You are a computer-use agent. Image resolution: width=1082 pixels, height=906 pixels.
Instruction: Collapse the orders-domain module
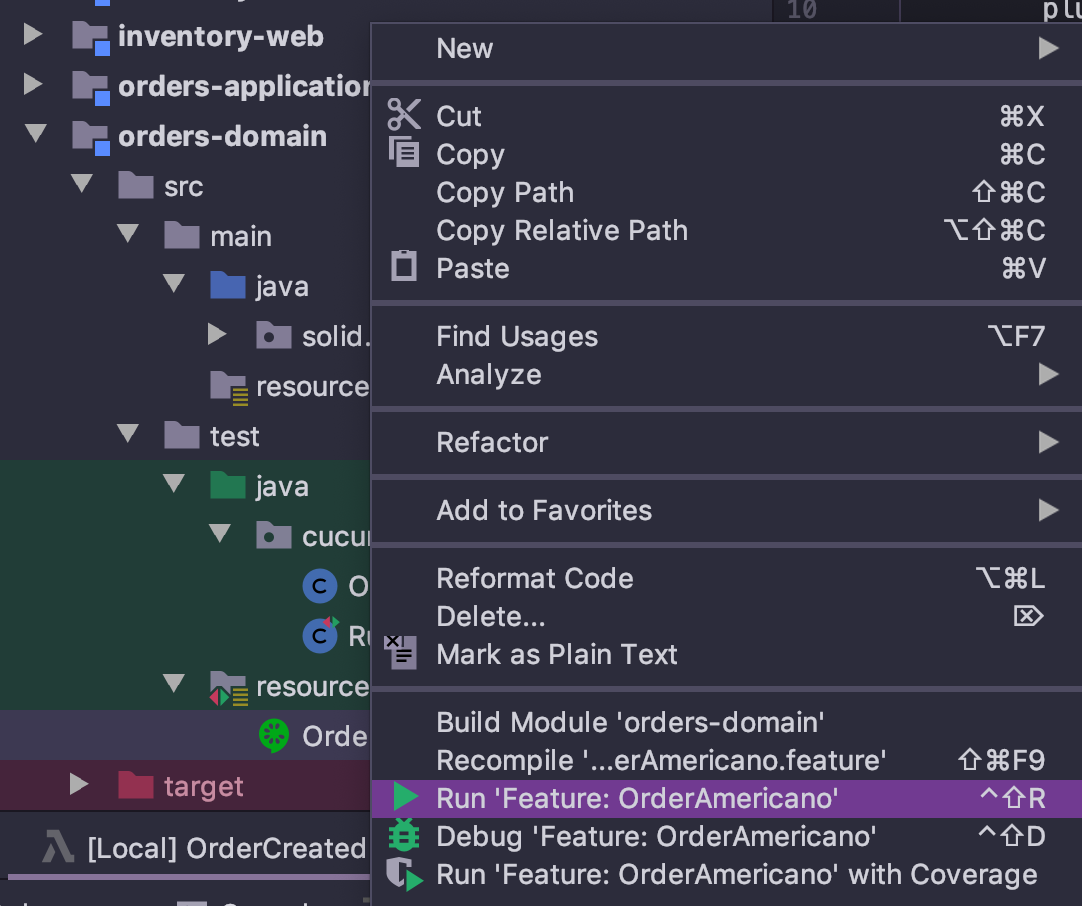(x=36, y=134)
